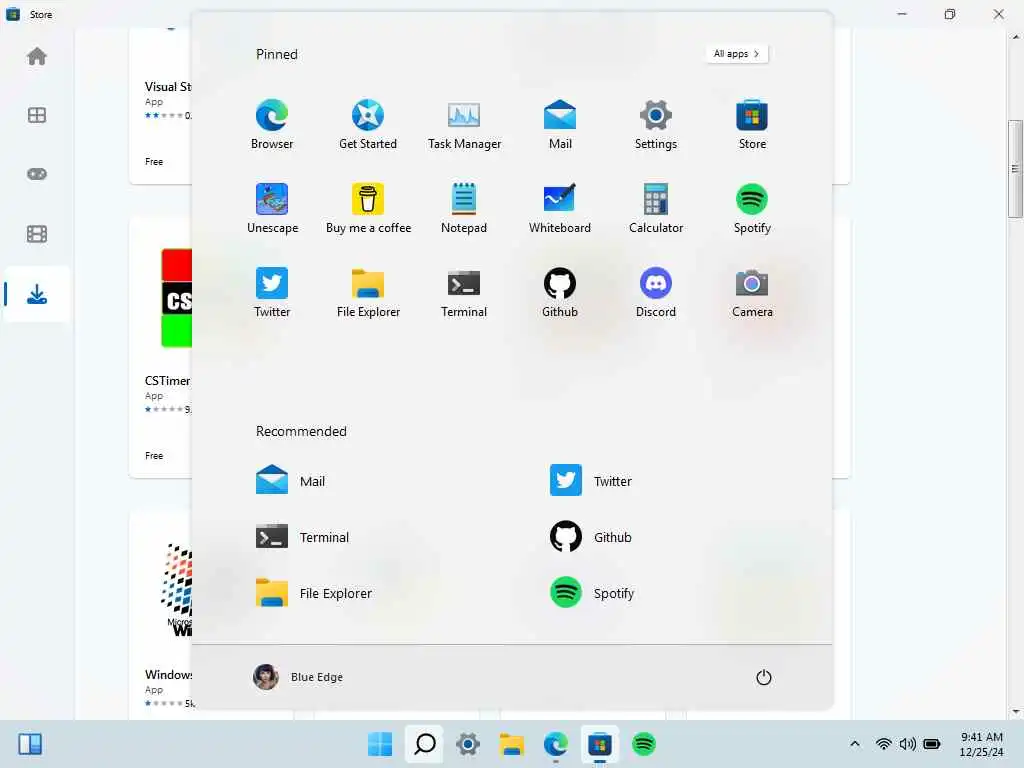Open the widgets panel on the taskbar

click(x=30, y=744)
